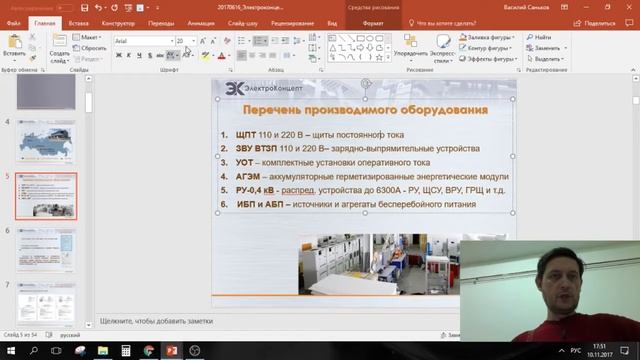The height and width of the screenshot is (360, 640).
Task: Expand the shapes gallery with More arrow
Action: click(x=388, y=58)
